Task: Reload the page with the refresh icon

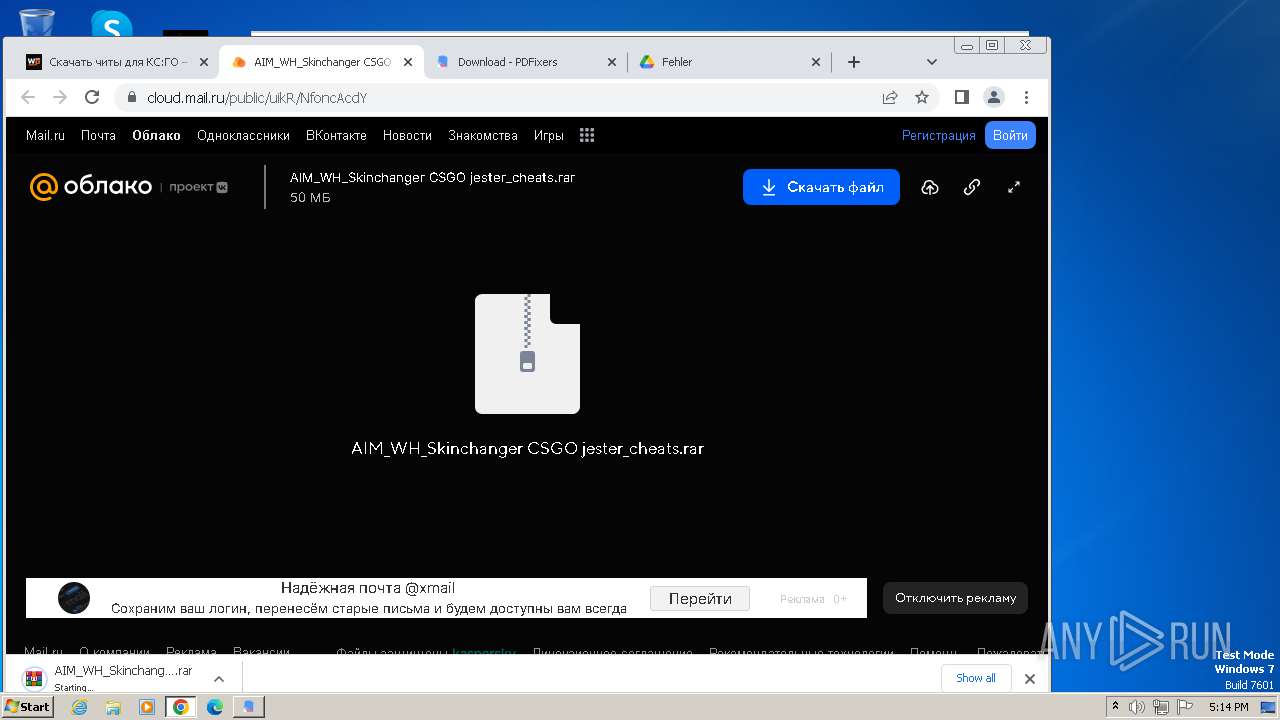Action: click(x=92, y=97)
